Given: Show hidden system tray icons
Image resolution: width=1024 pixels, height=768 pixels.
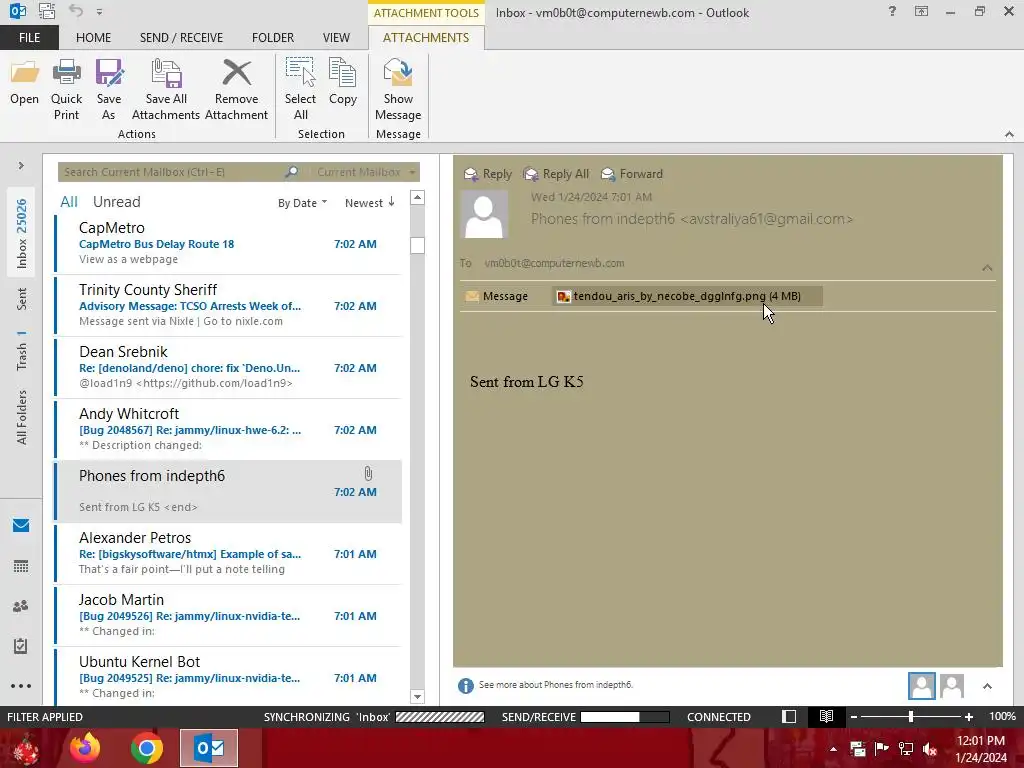Looking at the screenshot, I should point(833,749).
